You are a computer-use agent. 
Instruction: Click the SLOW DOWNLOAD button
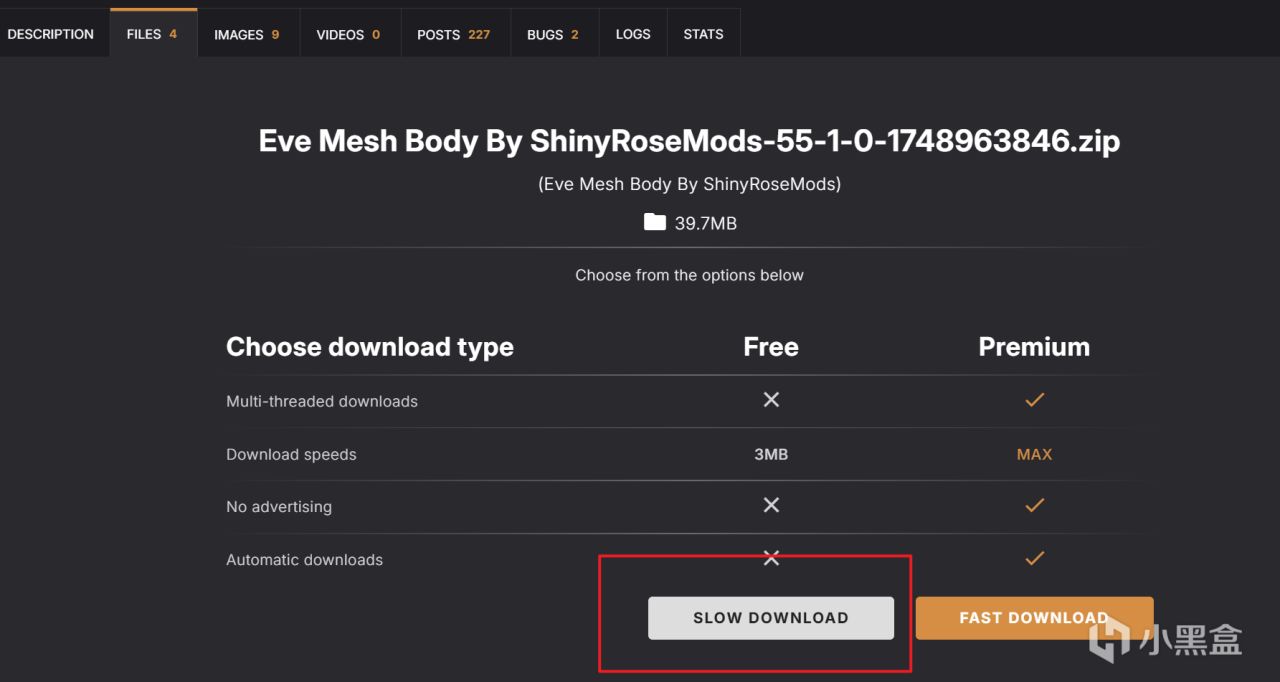coord(770,618)
